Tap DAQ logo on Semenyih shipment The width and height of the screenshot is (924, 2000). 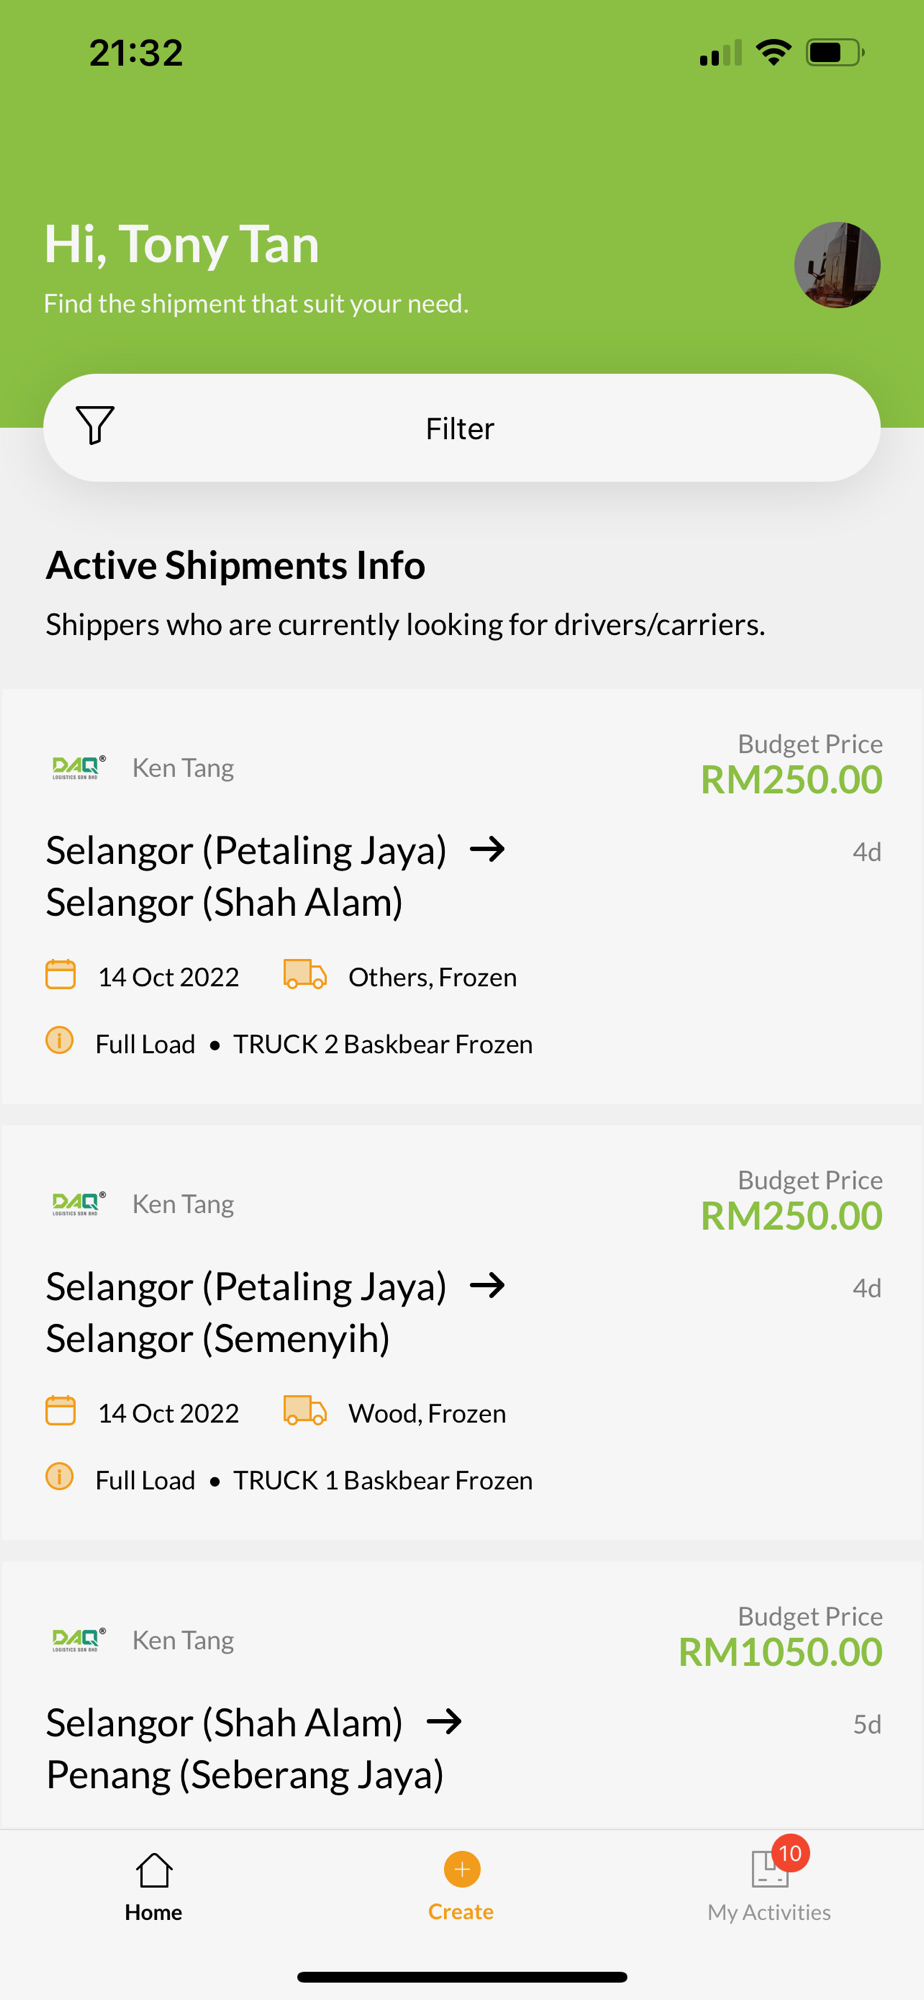click(x=78, y=1204)
